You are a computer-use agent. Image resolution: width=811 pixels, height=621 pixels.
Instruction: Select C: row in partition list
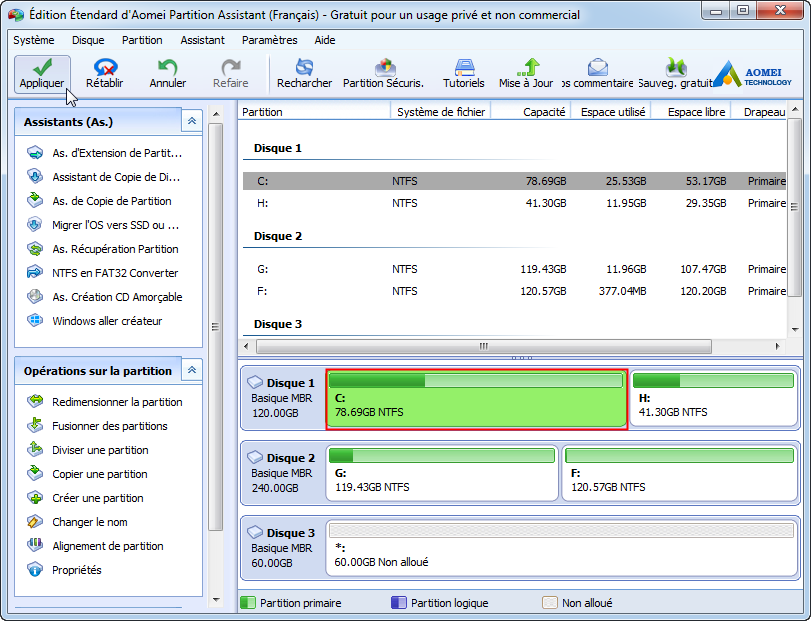(x=514, y=181)
